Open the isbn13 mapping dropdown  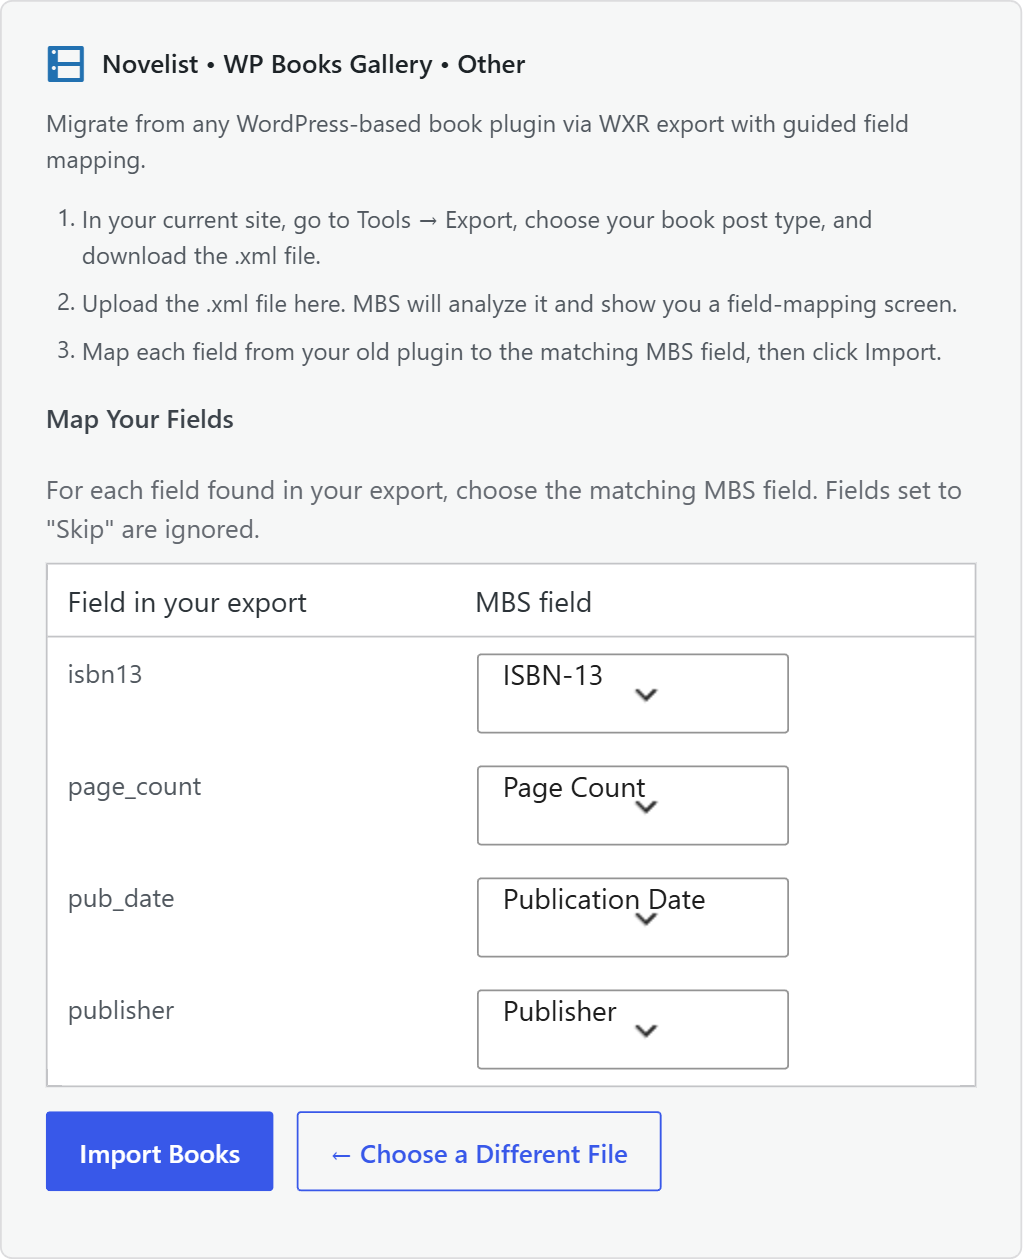click(633, 693)
